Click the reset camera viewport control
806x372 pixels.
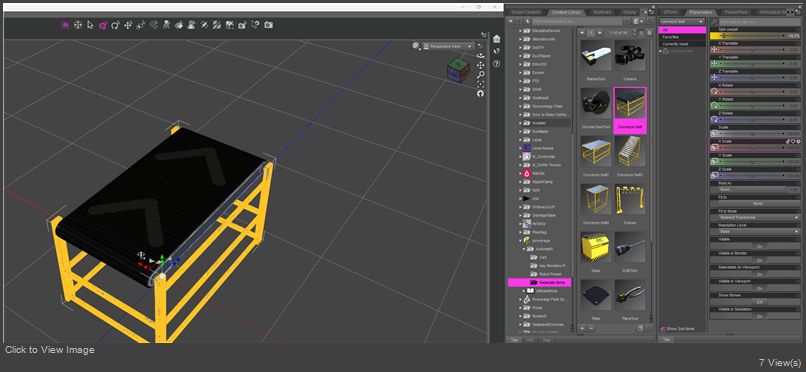(x=481, y=94)
